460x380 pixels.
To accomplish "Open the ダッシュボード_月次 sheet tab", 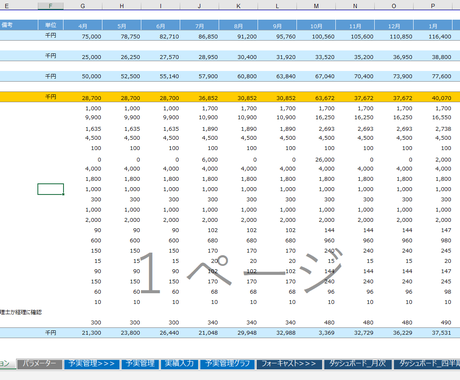I will pos(357,364).
